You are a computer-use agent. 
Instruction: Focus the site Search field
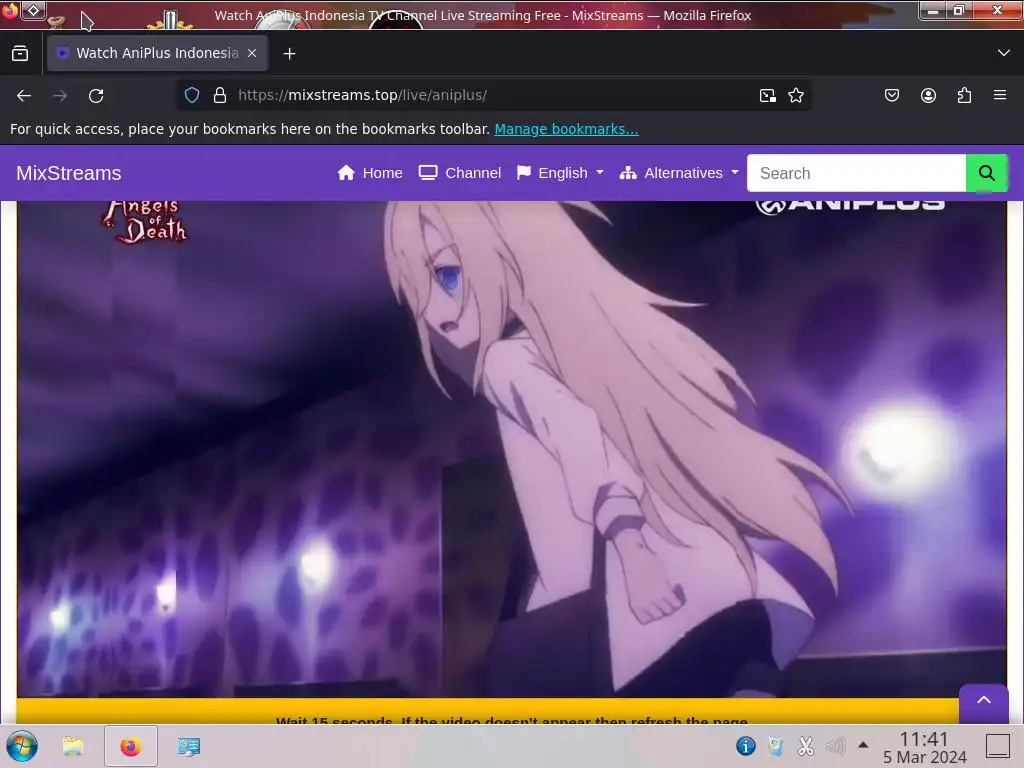click(856, 173)
